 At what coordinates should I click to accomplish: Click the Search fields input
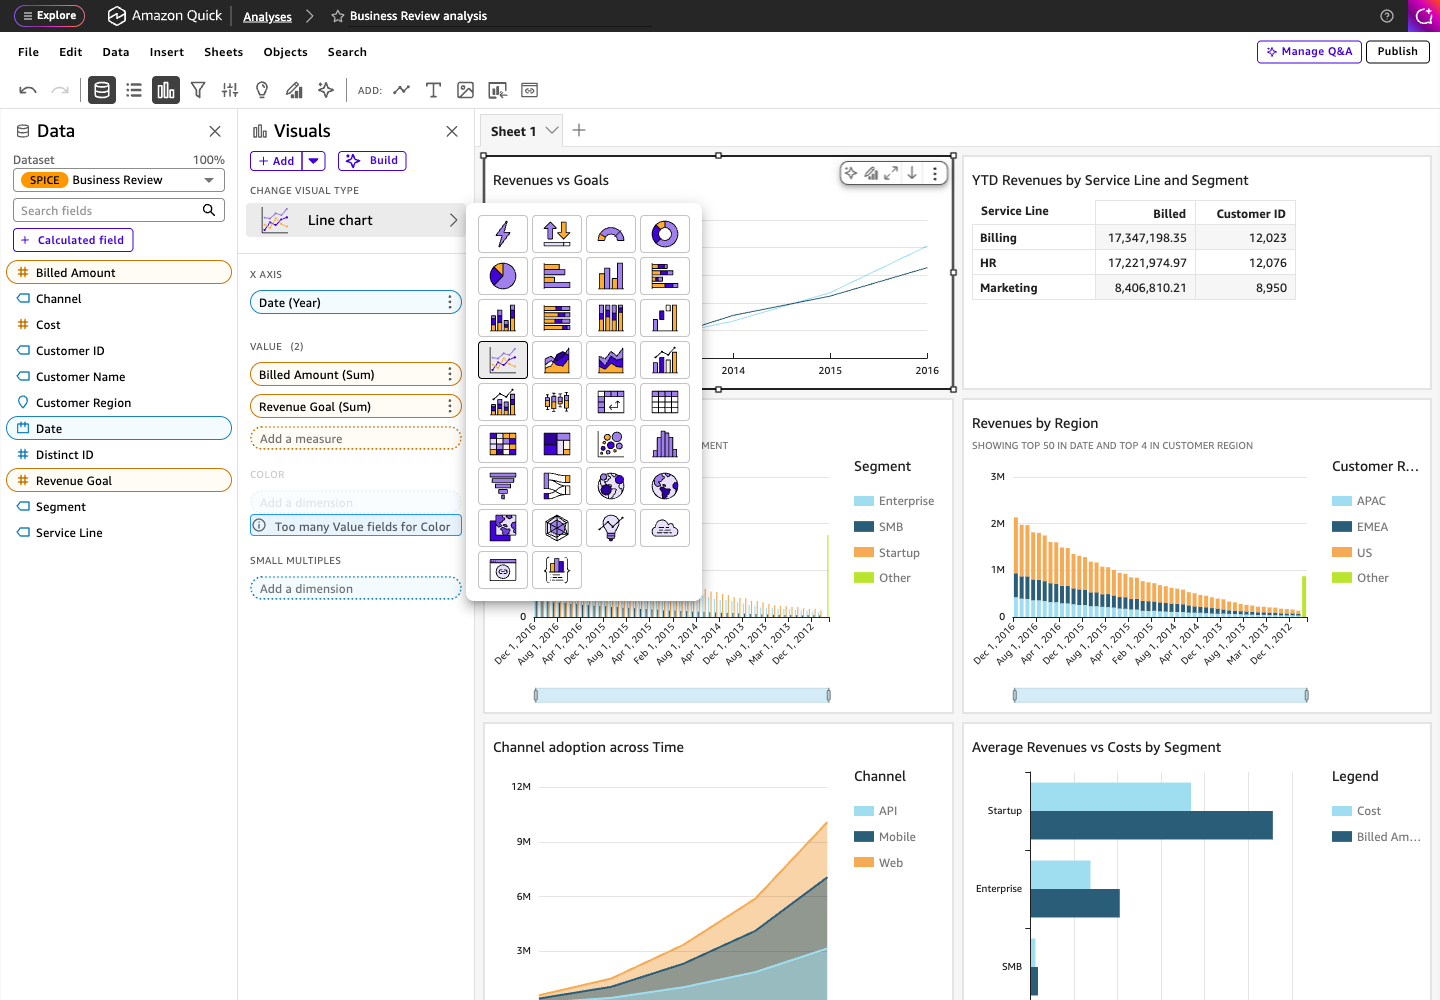[119, 210]
